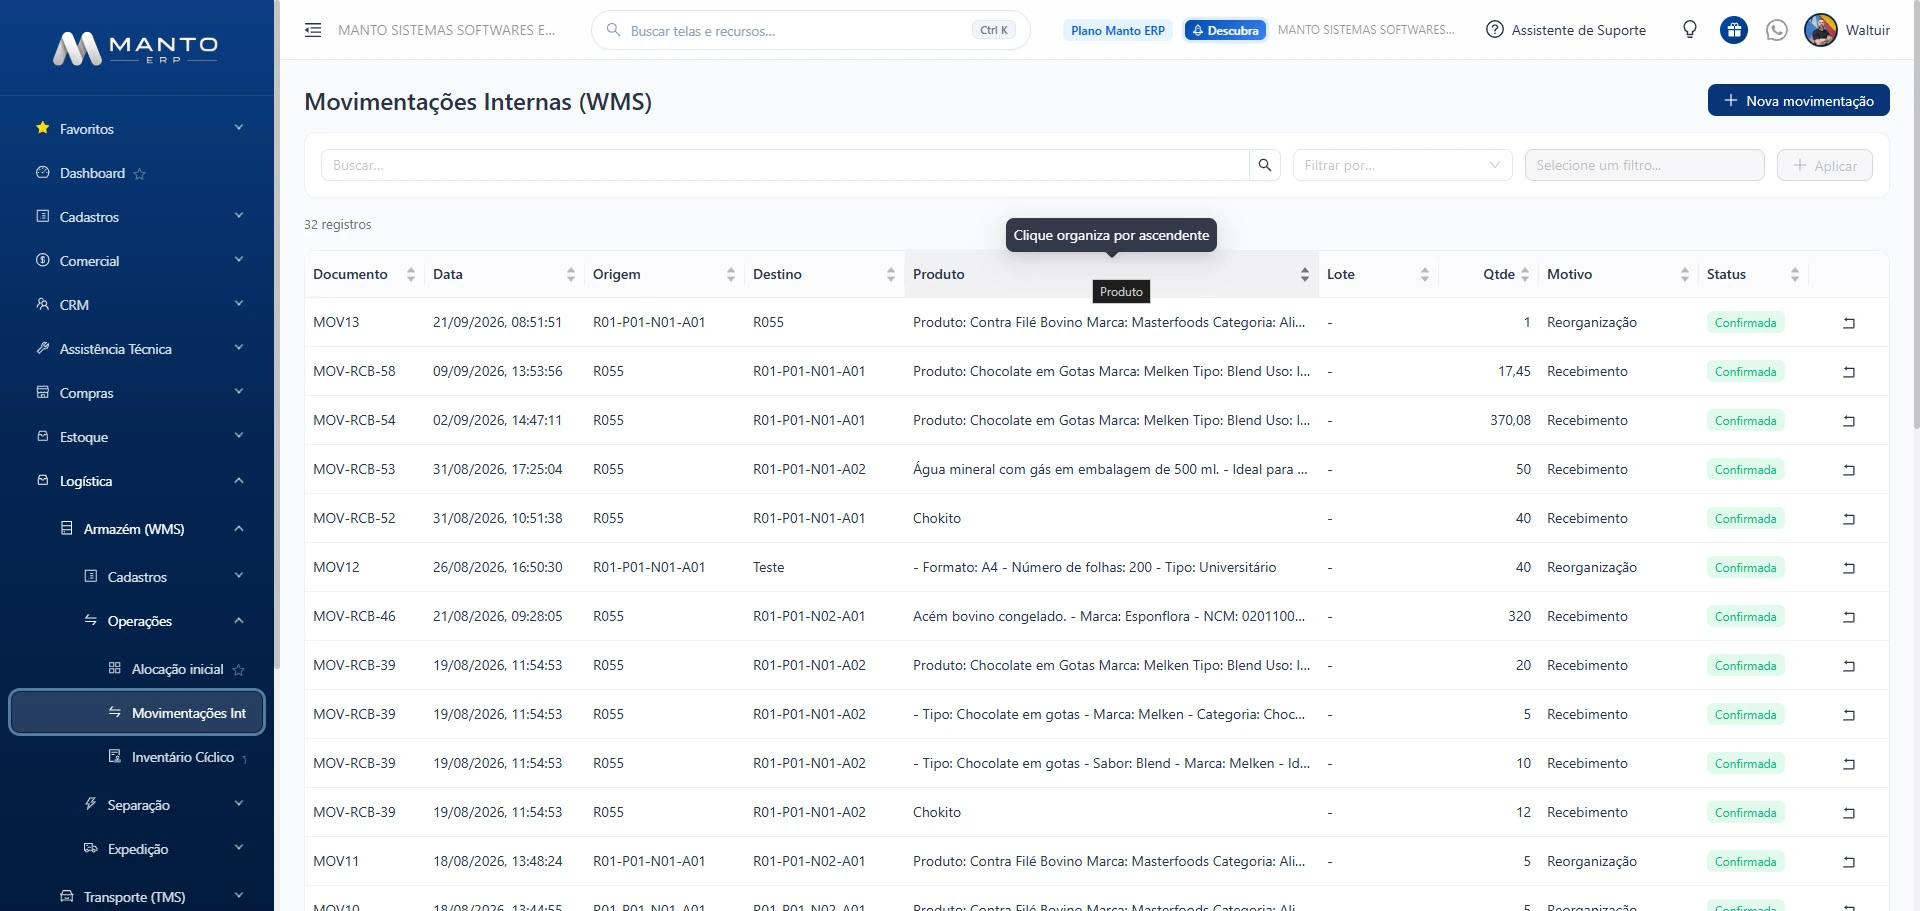The width and height of the screenshot is (1920, 911).
Task: Expand the Comercial sidebar section
Action: pyautogui.click(x=139, y=261)
